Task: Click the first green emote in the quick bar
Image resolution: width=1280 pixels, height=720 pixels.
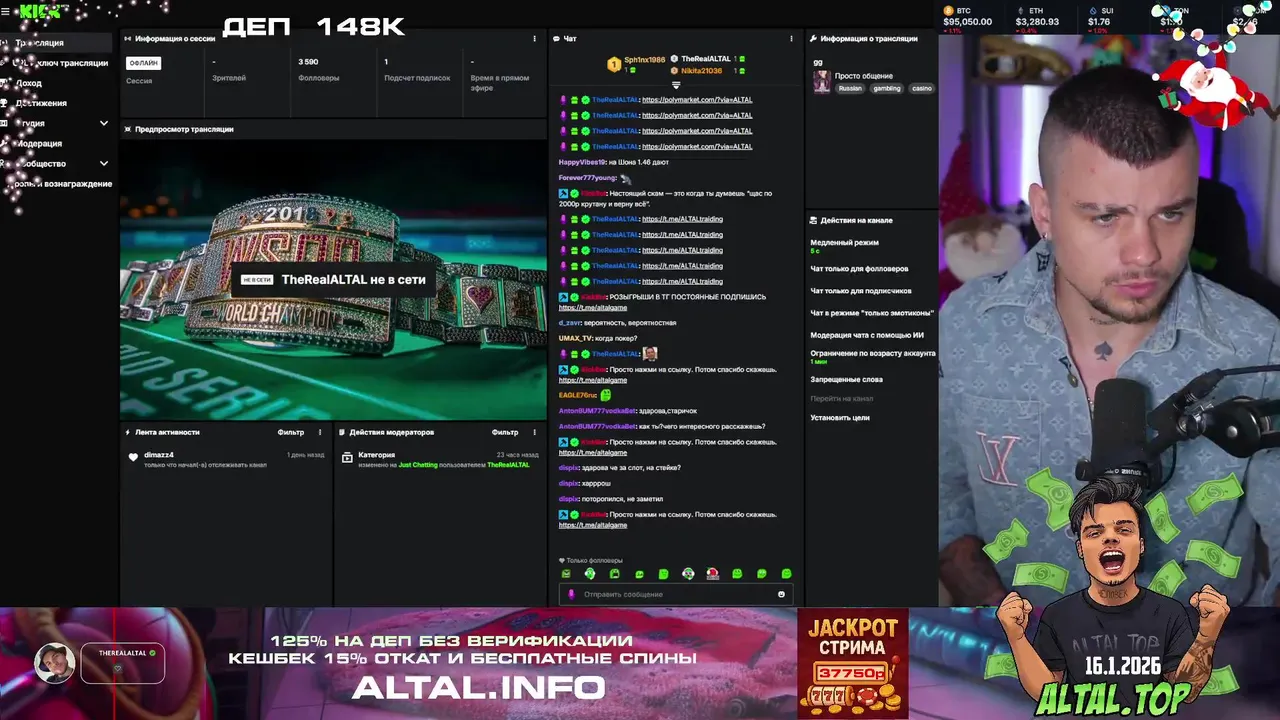Action: pyautogui.click(x=566, y=574)
